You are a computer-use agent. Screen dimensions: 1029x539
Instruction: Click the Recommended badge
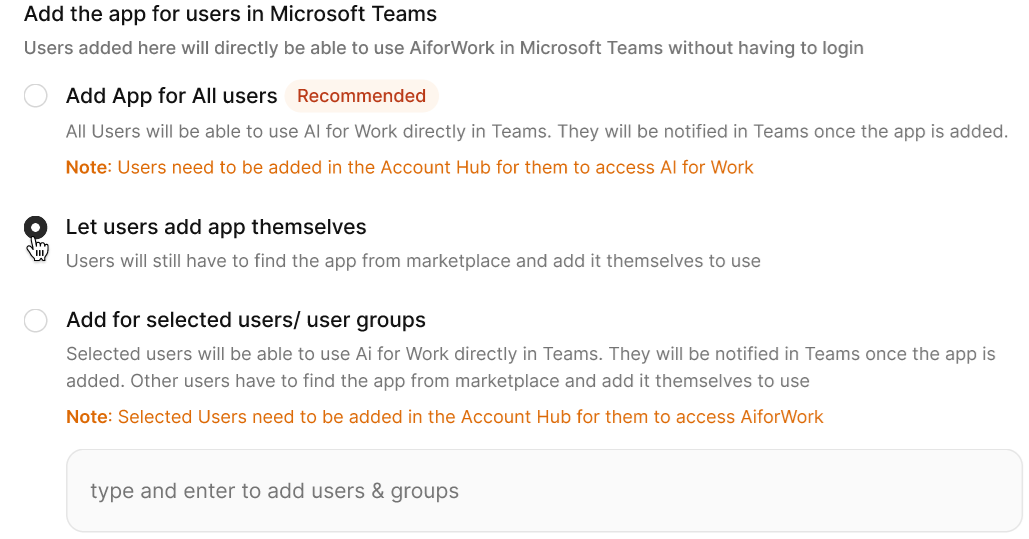tap(362, 96)
